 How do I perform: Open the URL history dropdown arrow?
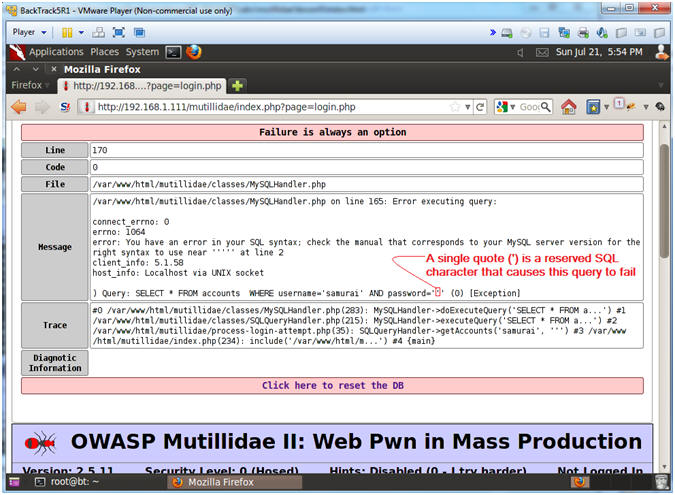[468, 107]
